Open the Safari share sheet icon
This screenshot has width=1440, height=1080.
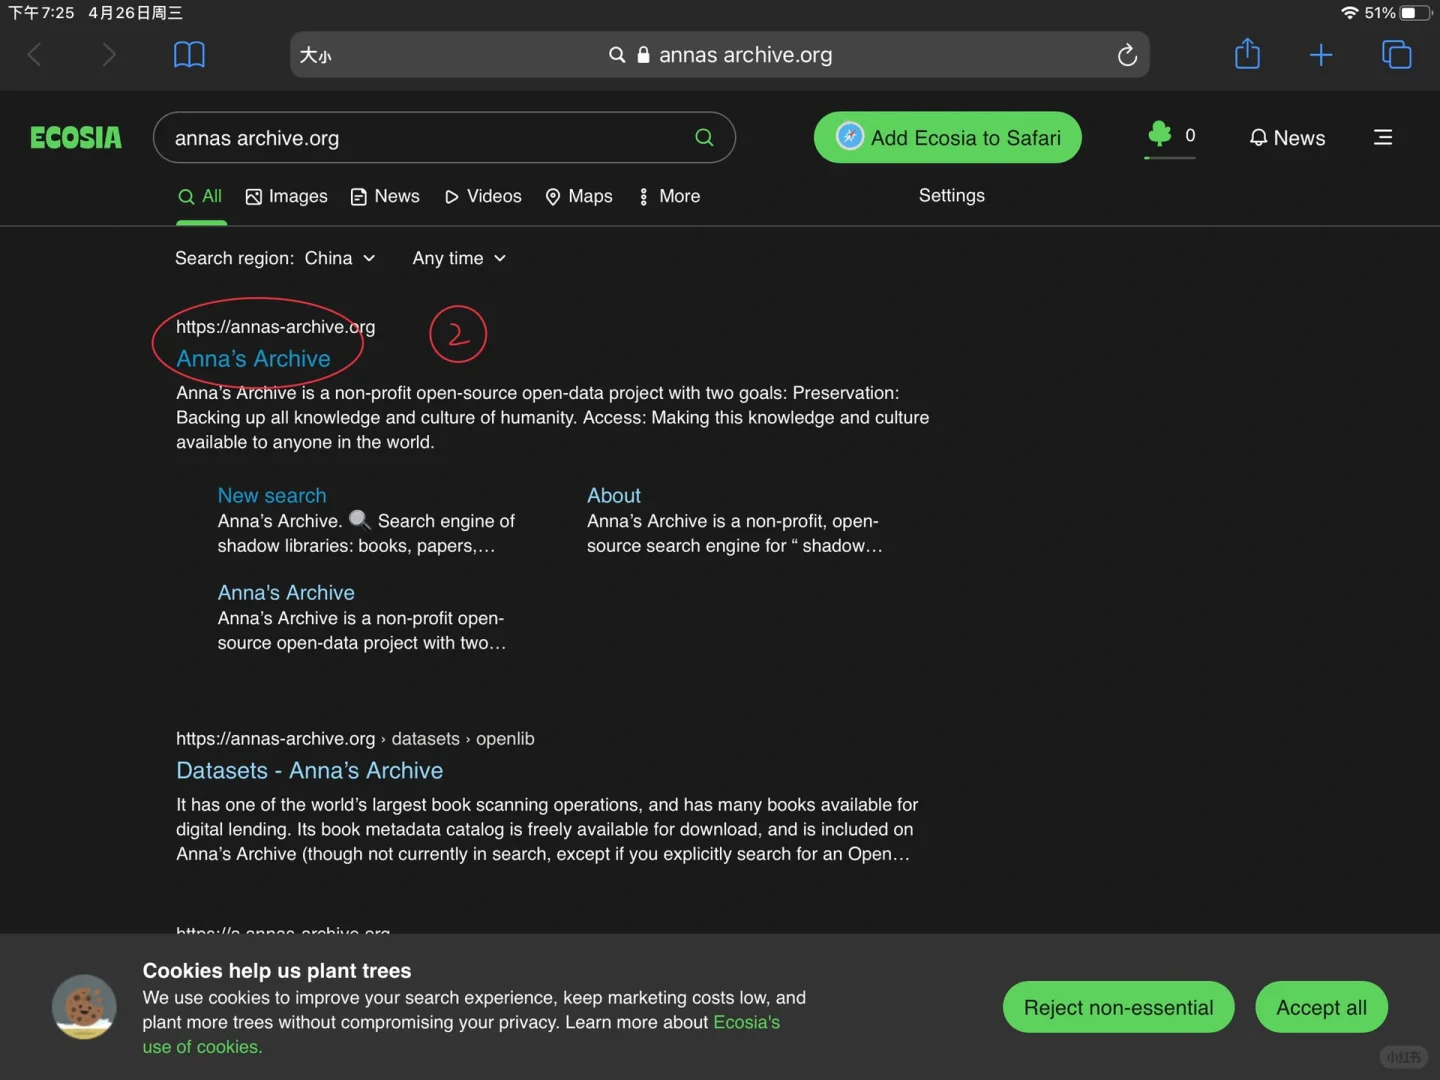tap(1247, 53)
